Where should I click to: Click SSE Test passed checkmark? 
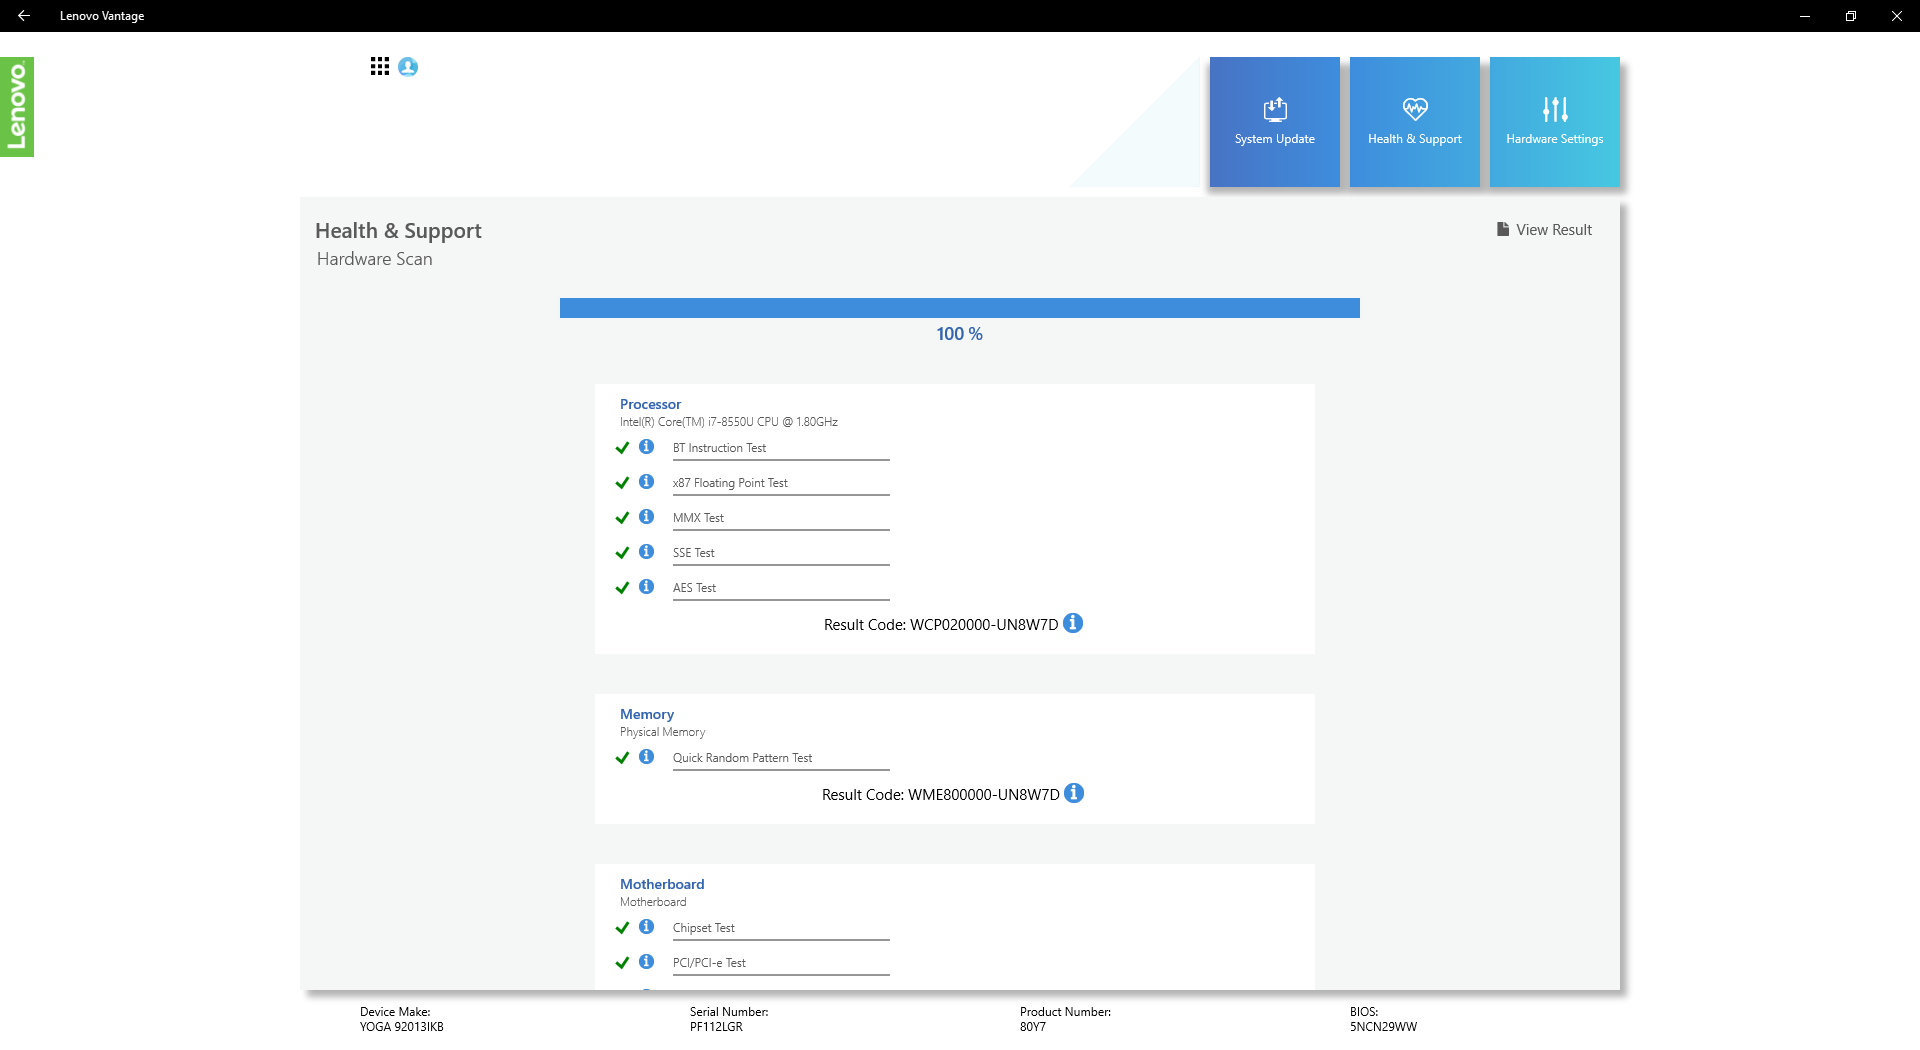pos(622,553)
